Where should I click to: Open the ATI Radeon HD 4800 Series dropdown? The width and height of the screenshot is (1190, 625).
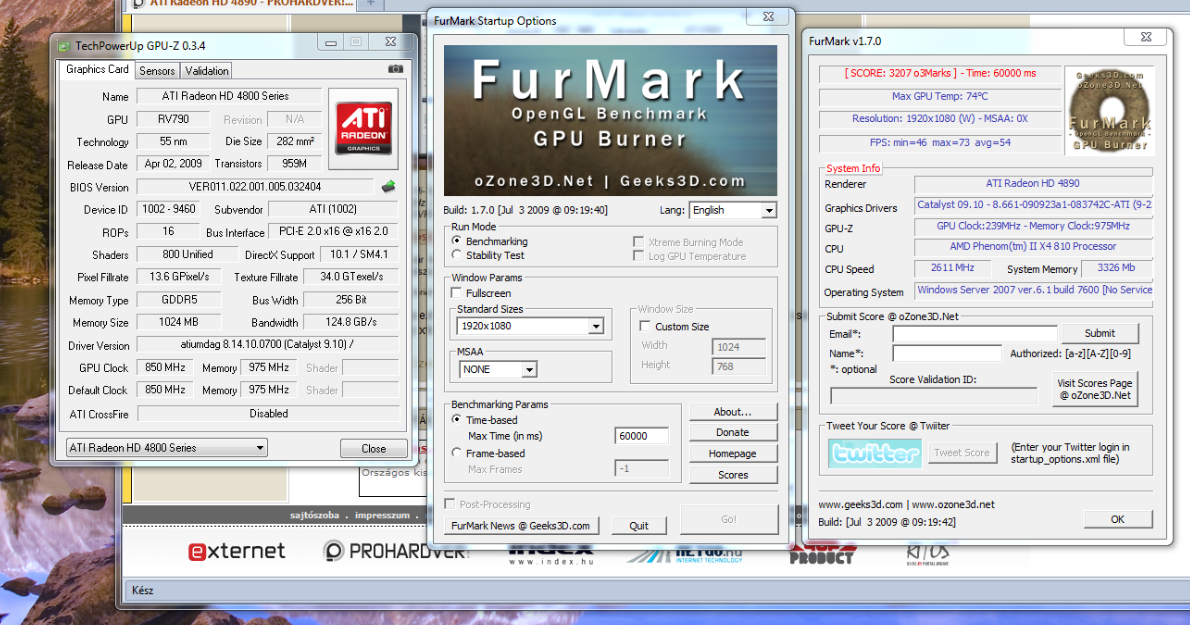click(166, 448)
